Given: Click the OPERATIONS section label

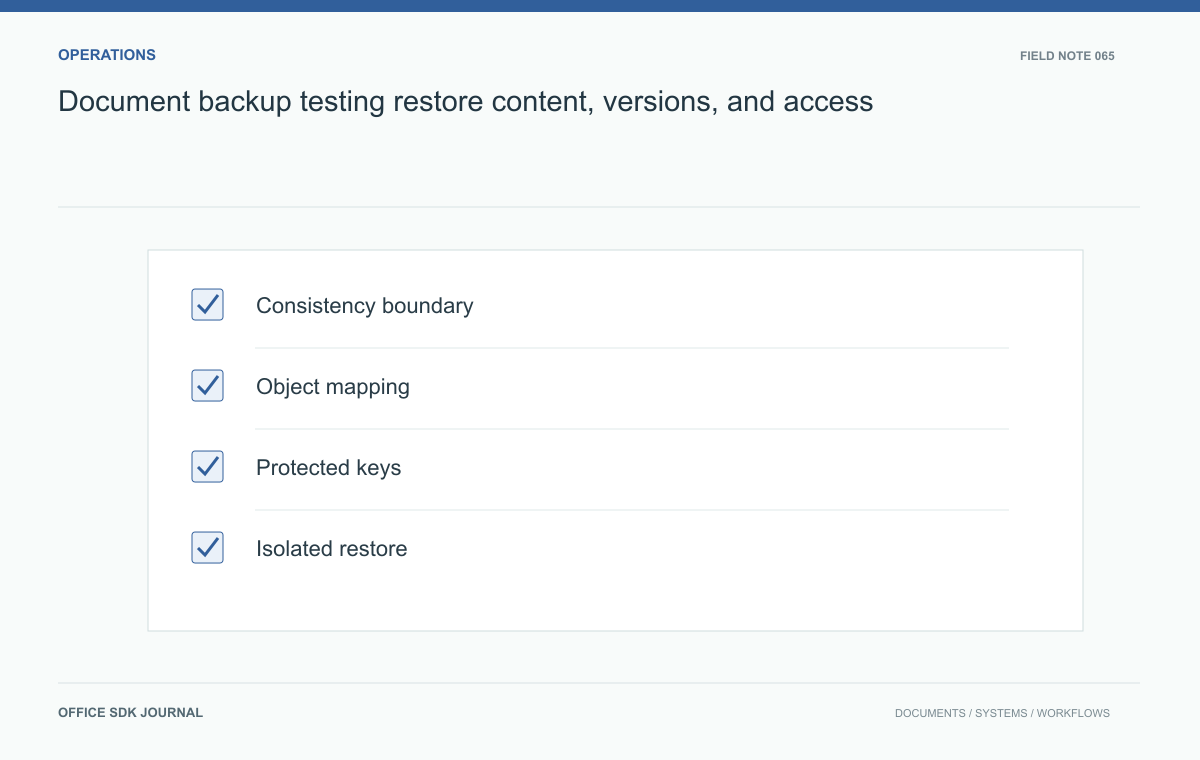Looking at the screenshot, I should [x=107, y=55].
